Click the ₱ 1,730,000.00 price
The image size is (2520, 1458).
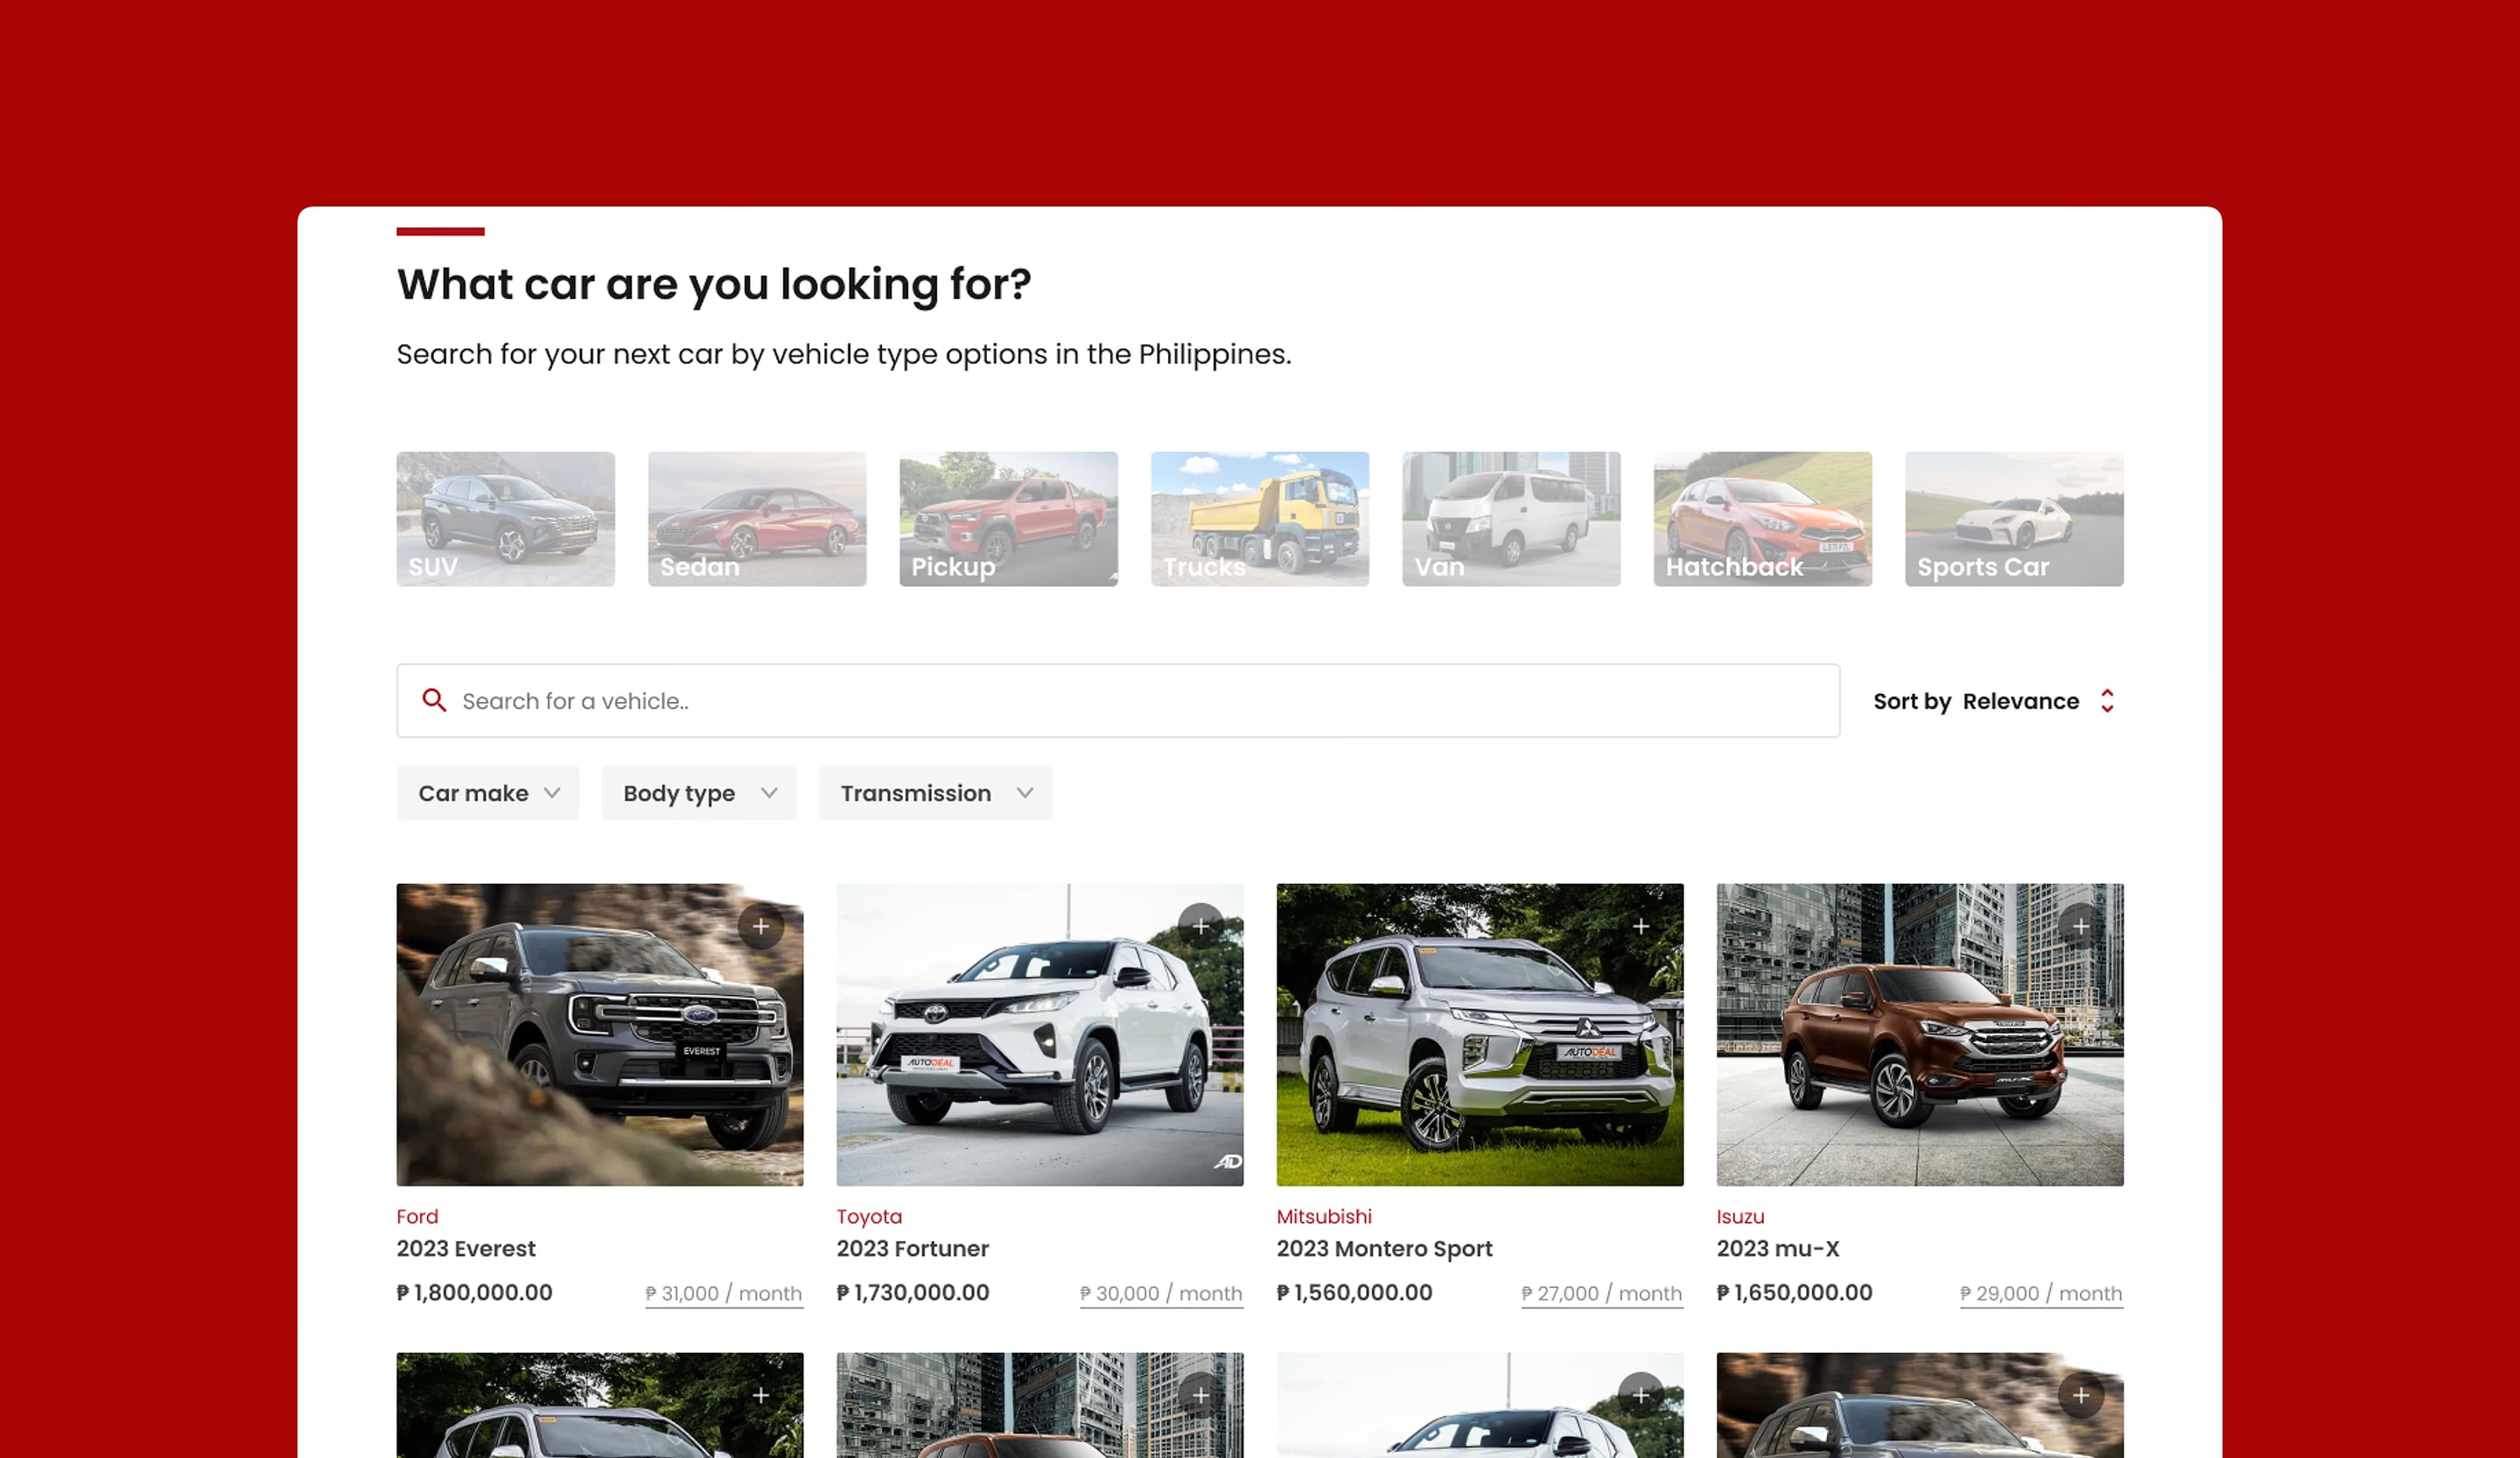pyautogui.click(x=913, y=1292)
